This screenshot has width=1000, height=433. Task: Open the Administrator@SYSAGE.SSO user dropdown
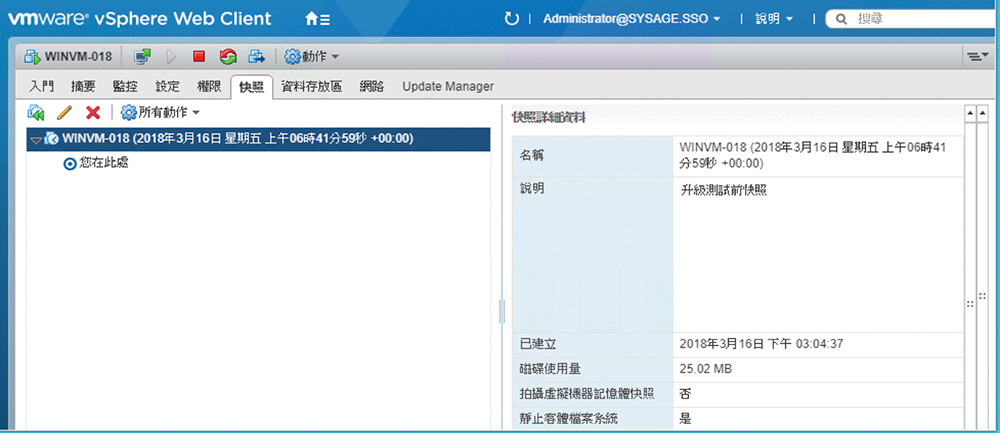tap(632, 19)
